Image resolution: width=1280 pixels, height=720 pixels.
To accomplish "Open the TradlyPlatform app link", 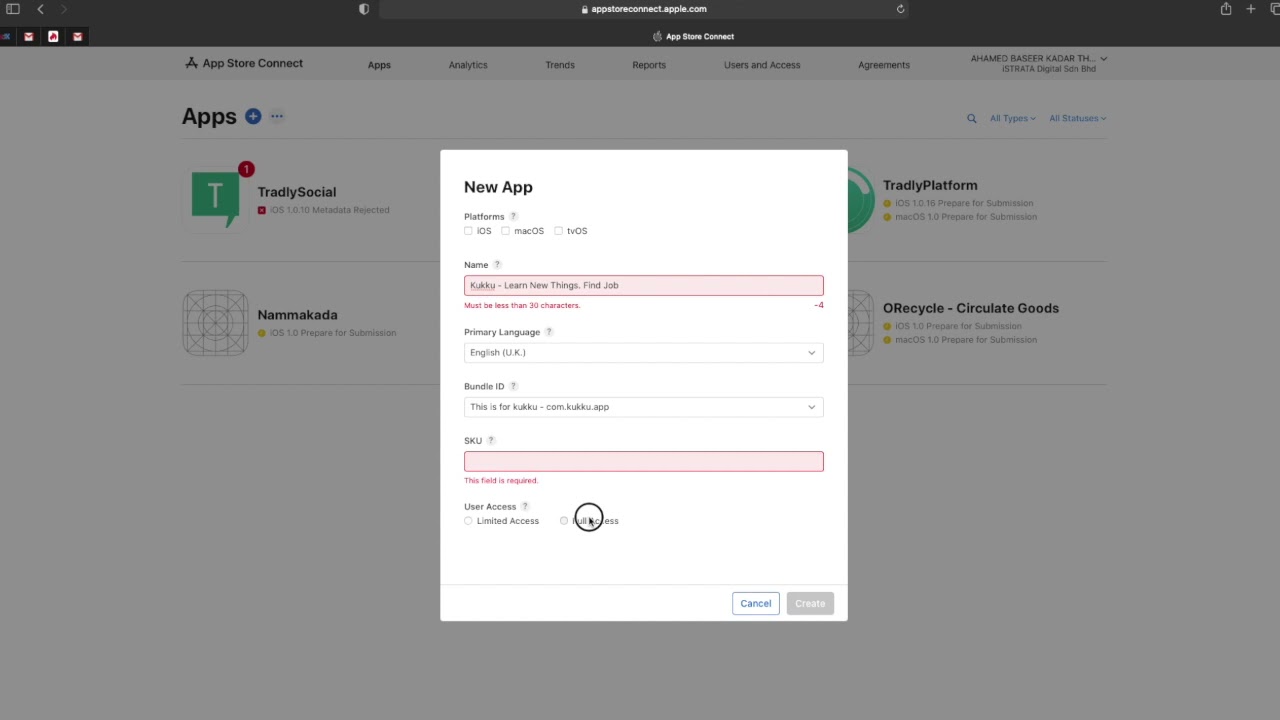I will point(930,185).
